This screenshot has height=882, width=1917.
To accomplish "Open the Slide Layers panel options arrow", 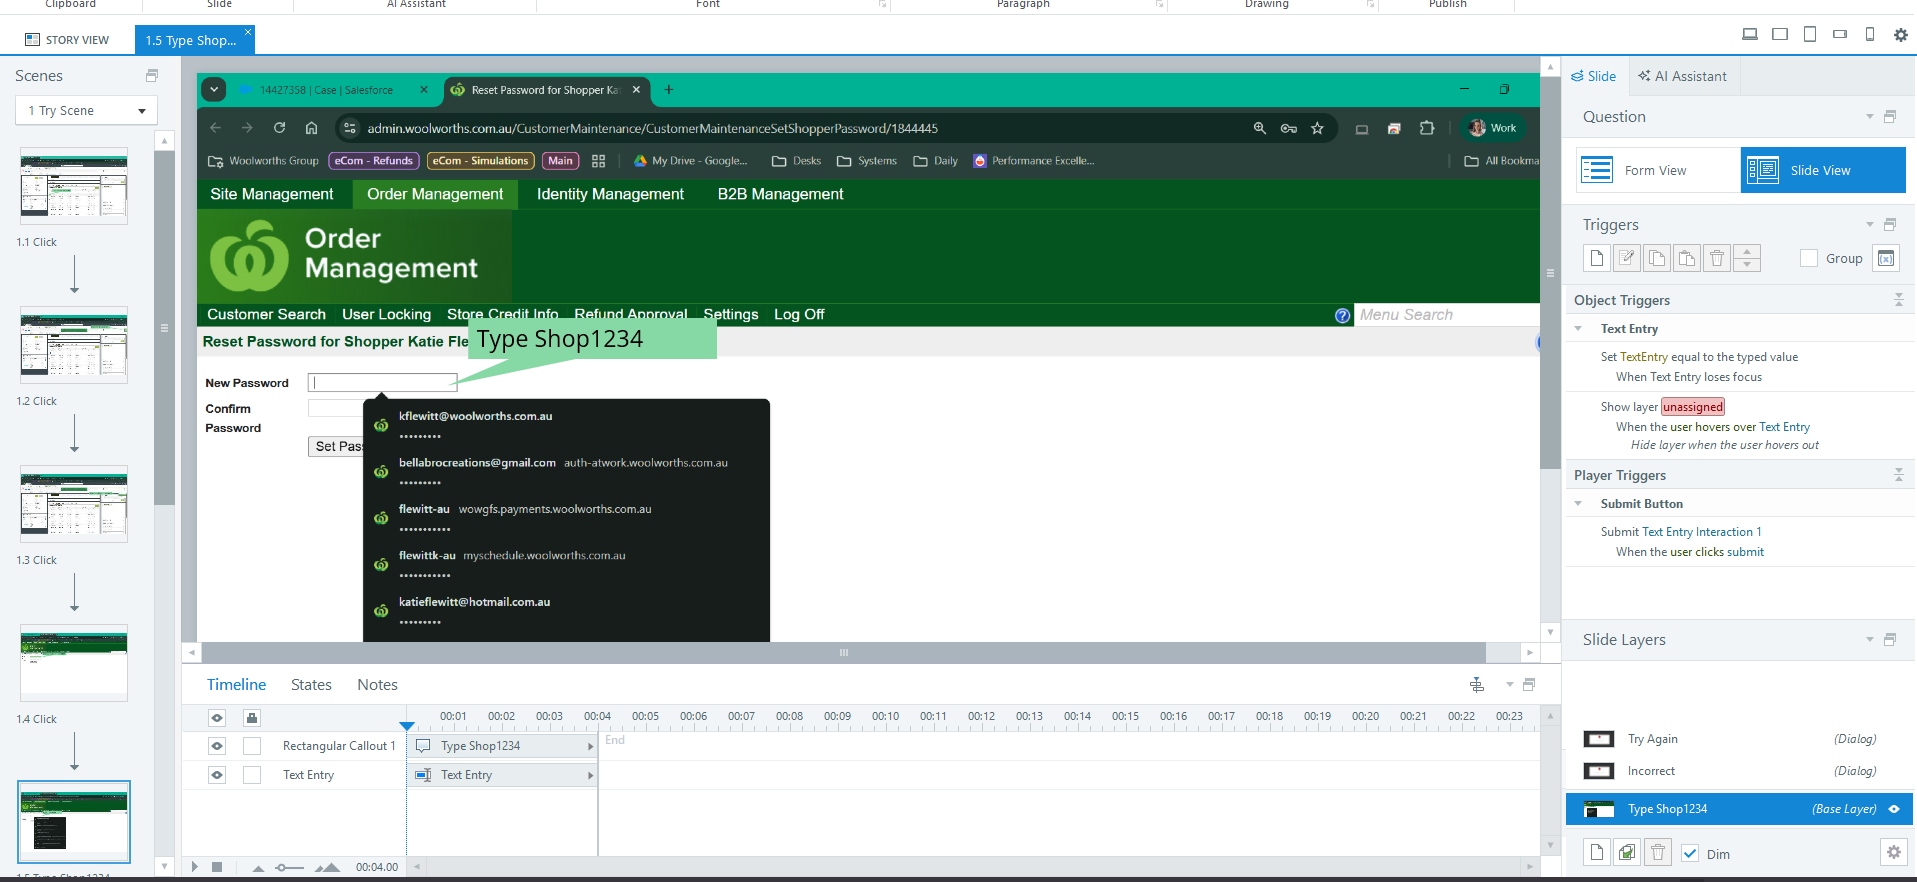I will (x=1869, y=640).
